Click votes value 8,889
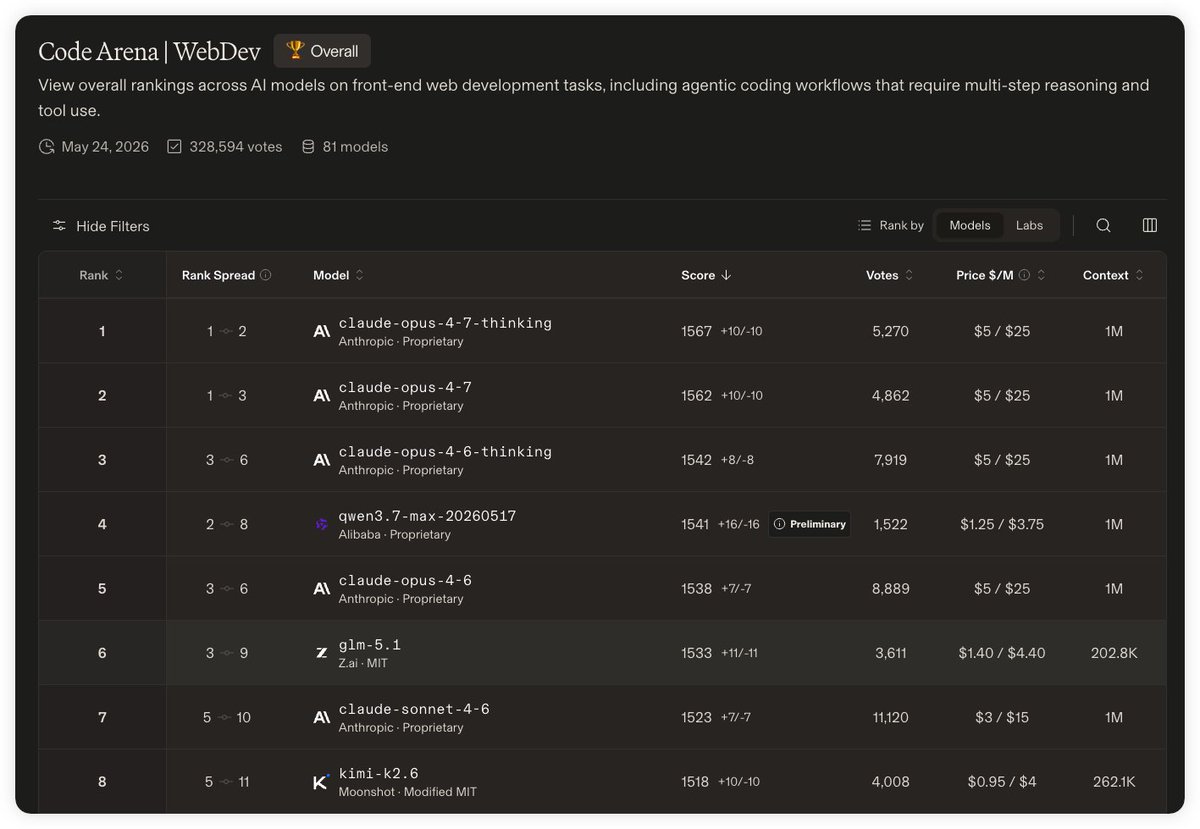Viewport: 1200px width, 829px height. click(x=890, y=589)
